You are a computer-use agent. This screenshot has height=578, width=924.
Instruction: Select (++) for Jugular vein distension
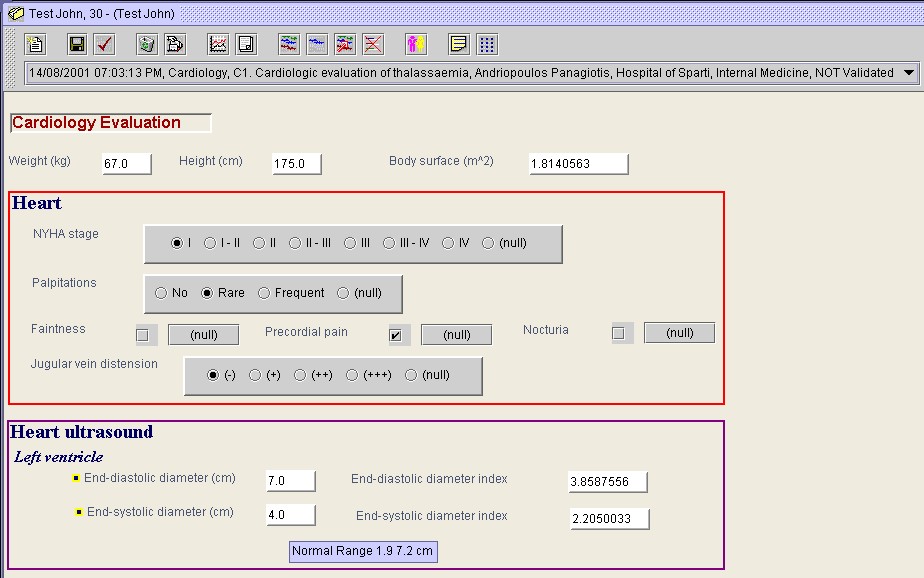click(300, 375)
